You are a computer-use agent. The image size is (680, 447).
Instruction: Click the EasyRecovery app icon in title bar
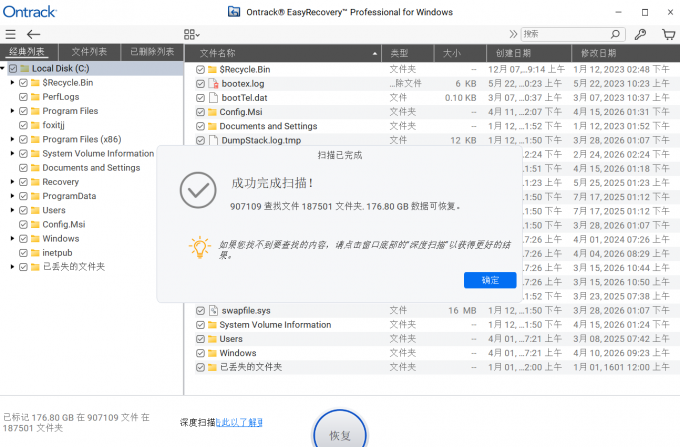234,12
